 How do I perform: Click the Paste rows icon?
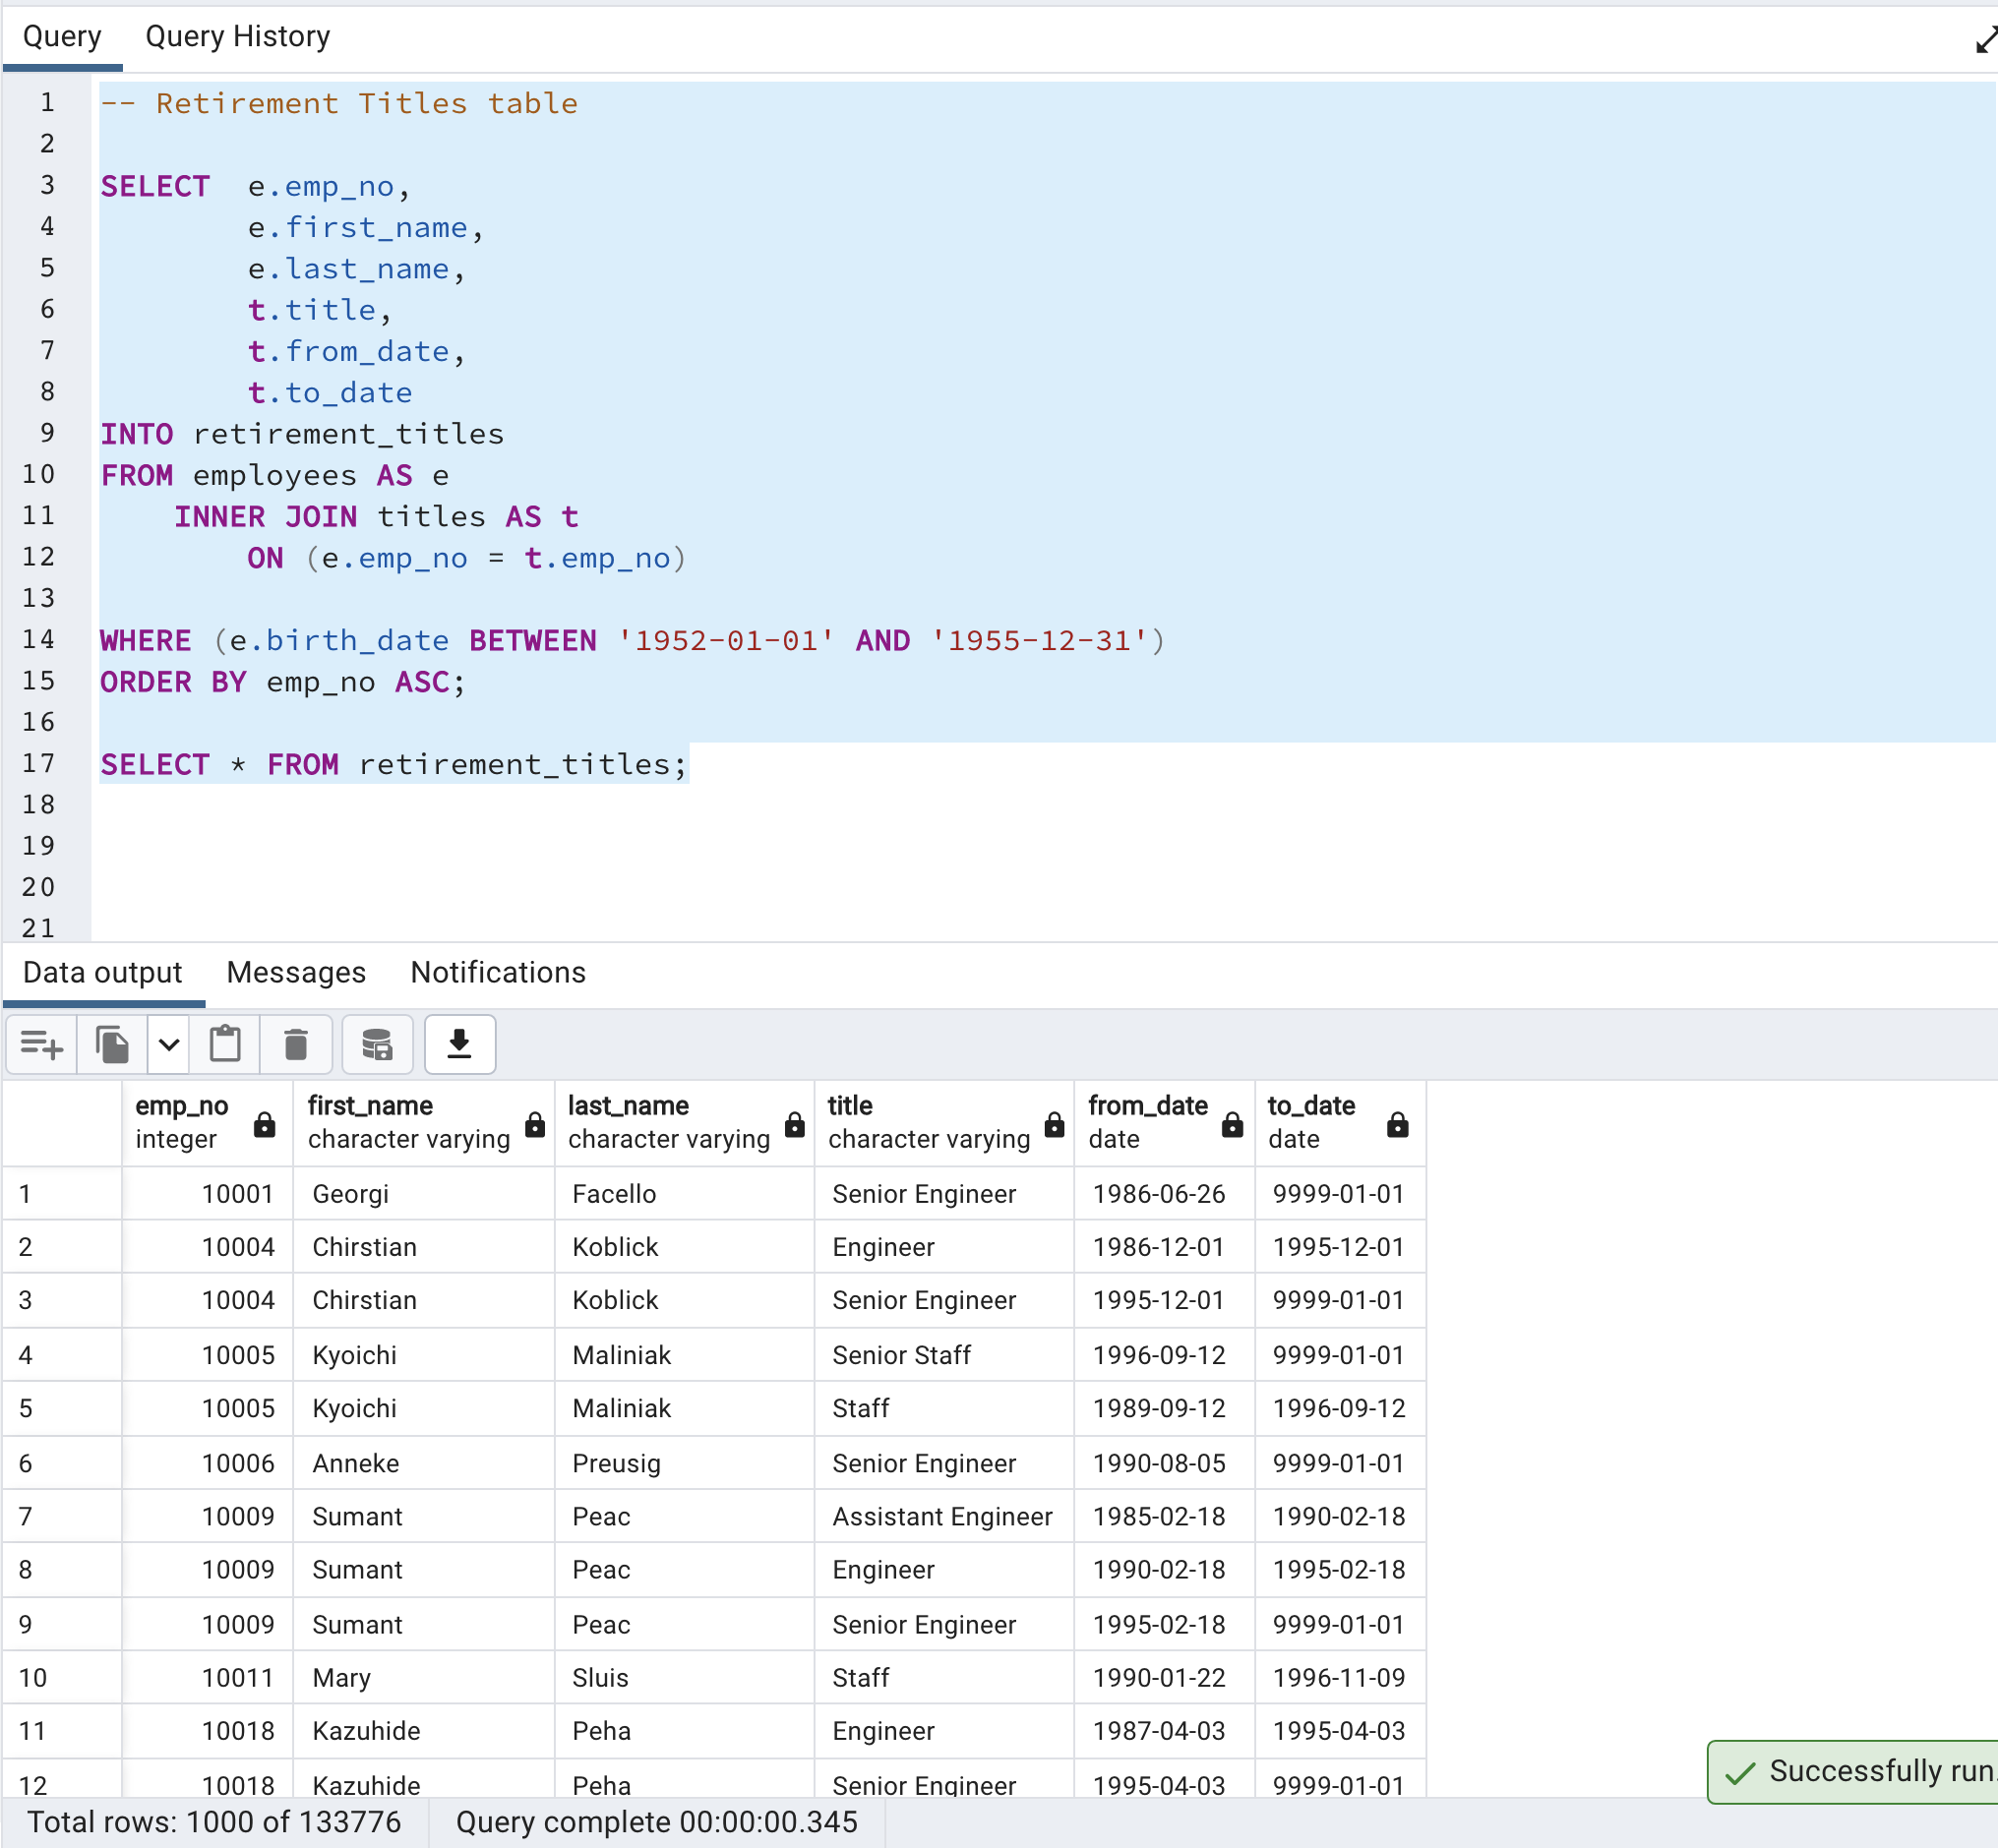click(x=225, y=1044)
